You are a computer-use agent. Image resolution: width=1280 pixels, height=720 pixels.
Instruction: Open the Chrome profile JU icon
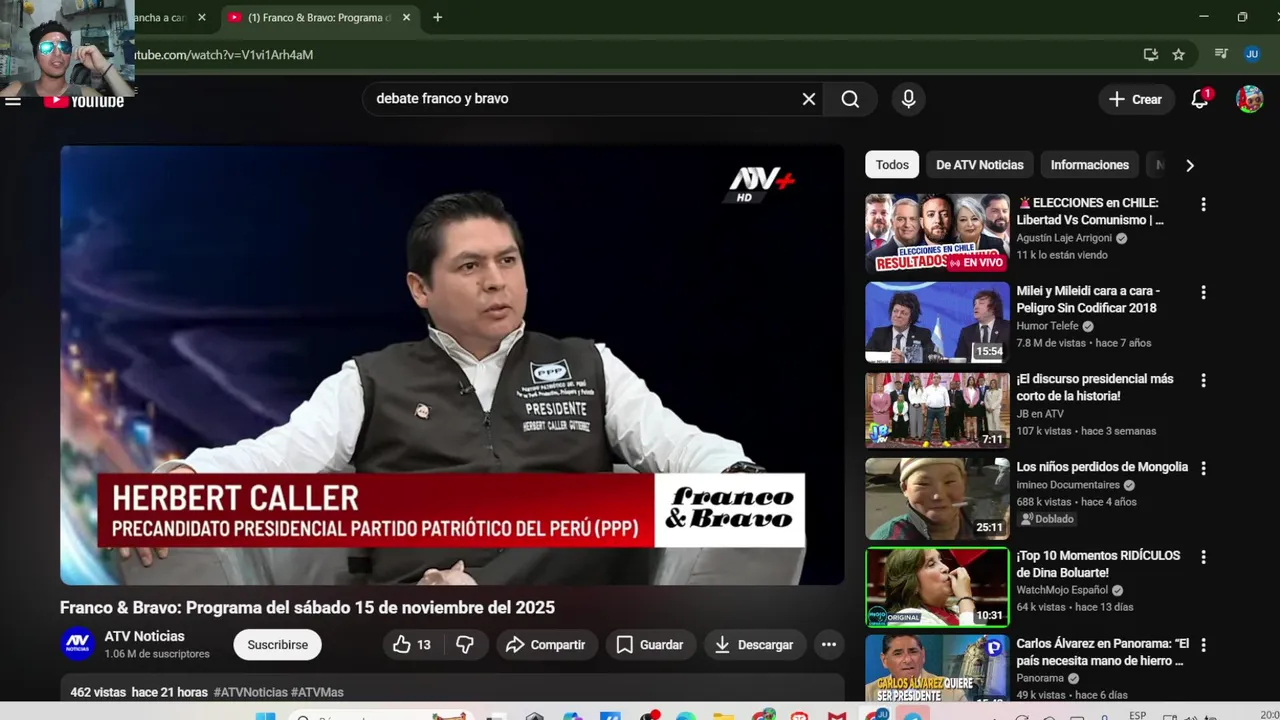coord(1252,54)
